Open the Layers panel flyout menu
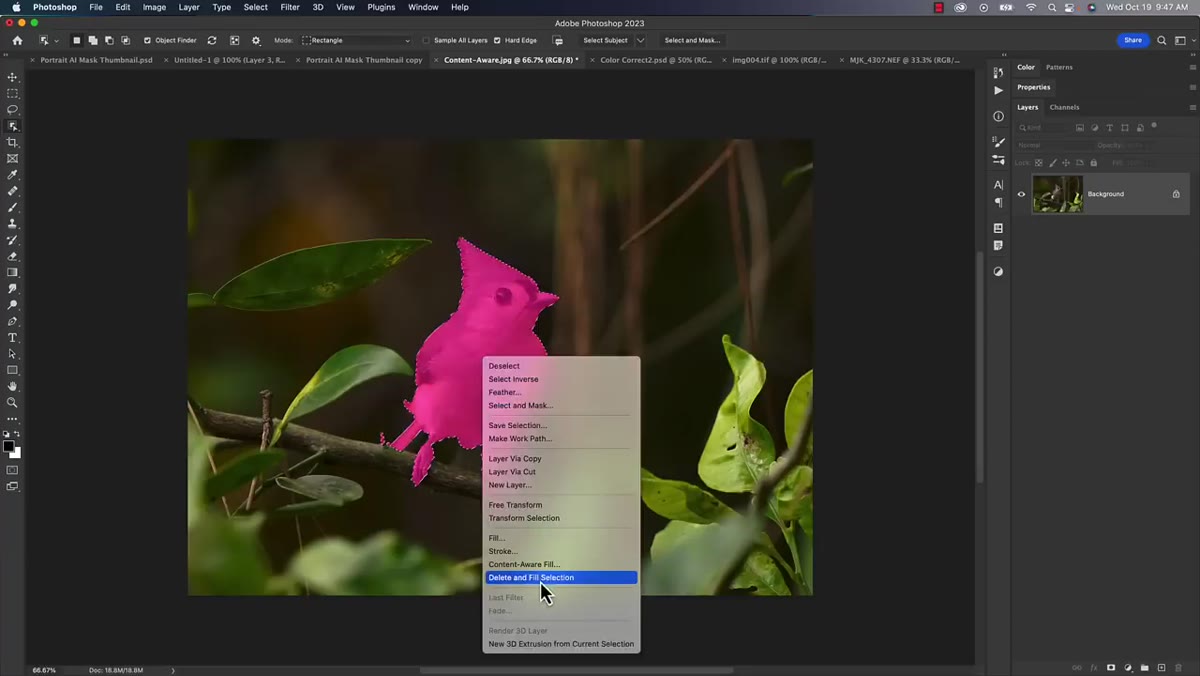 1192,107
